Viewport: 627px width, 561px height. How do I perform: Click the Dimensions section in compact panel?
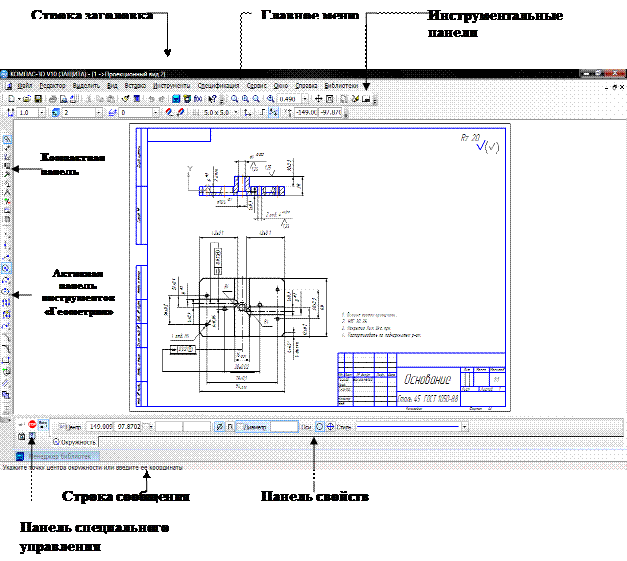click(7, 148)
